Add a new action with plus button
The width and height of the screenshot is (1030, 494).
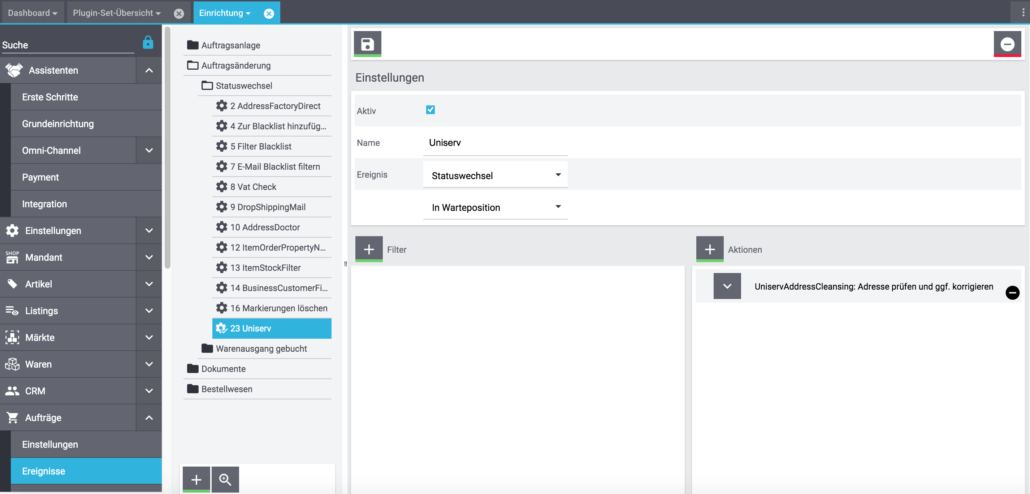[x=709, y=249]
